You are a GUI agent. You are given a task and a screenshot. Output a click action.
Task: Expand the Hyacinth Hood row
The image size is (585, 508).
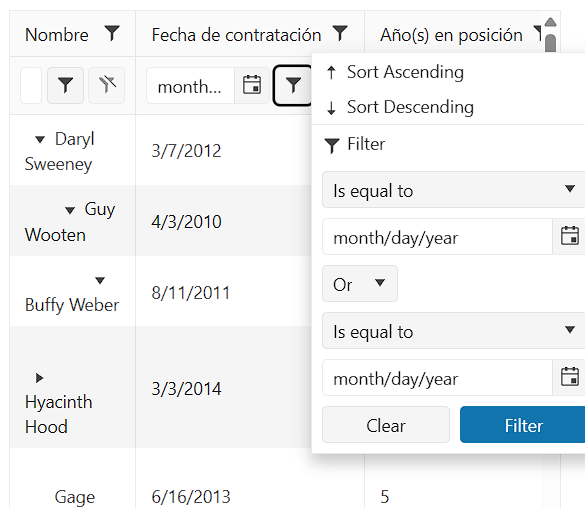pos(39,378)
